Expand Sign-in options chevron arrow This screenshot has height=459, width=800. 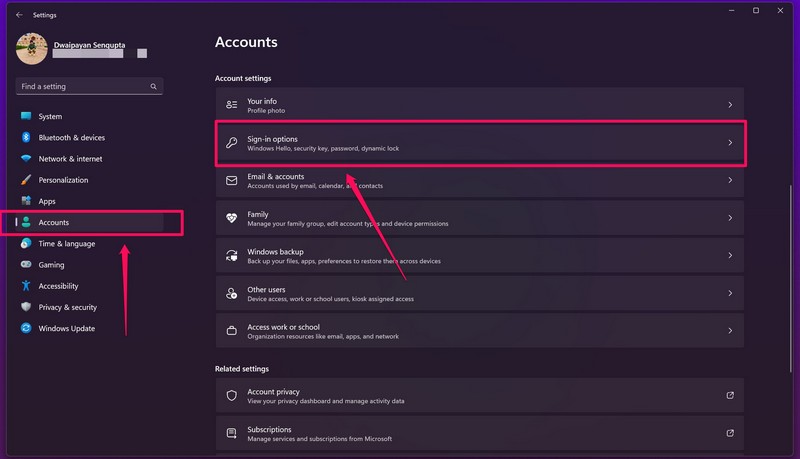pos(730,143)
